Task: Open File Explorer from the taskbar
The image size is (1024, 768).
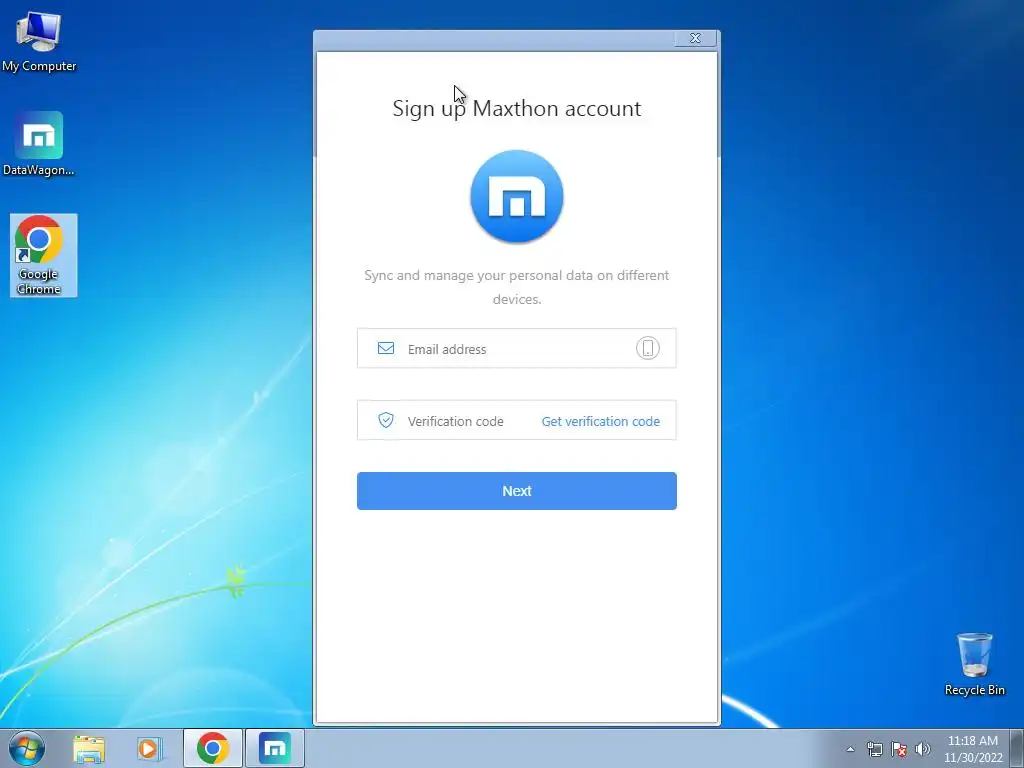Action: point(89,748)
